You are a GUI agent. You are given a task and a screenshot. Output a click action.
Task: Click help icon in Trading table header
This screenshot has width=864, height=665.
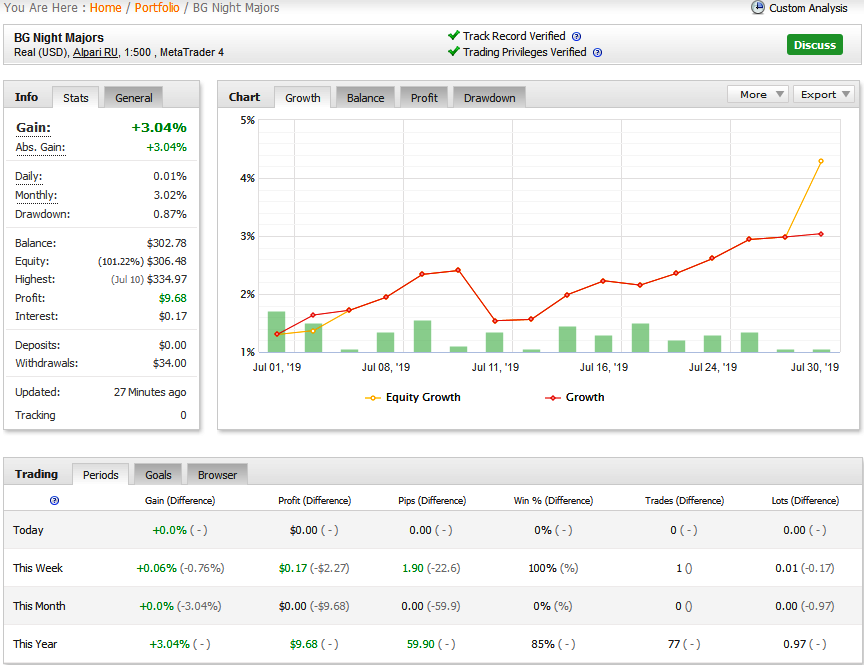click(54, 500)
